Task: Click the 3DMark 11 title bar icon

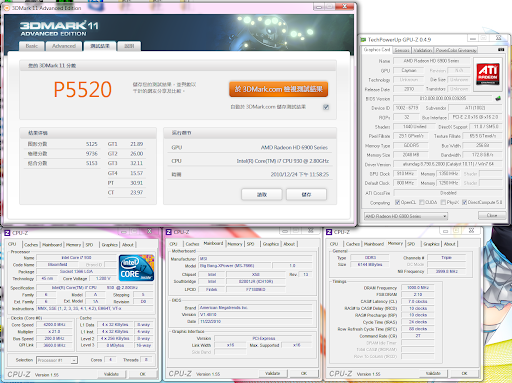Action: click(x=7, y=8)
